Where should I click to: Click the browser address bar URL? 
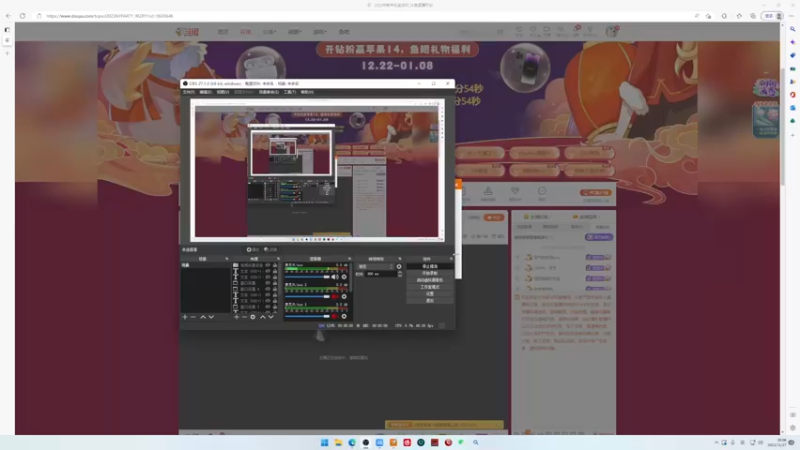click(x=110, y=16)
